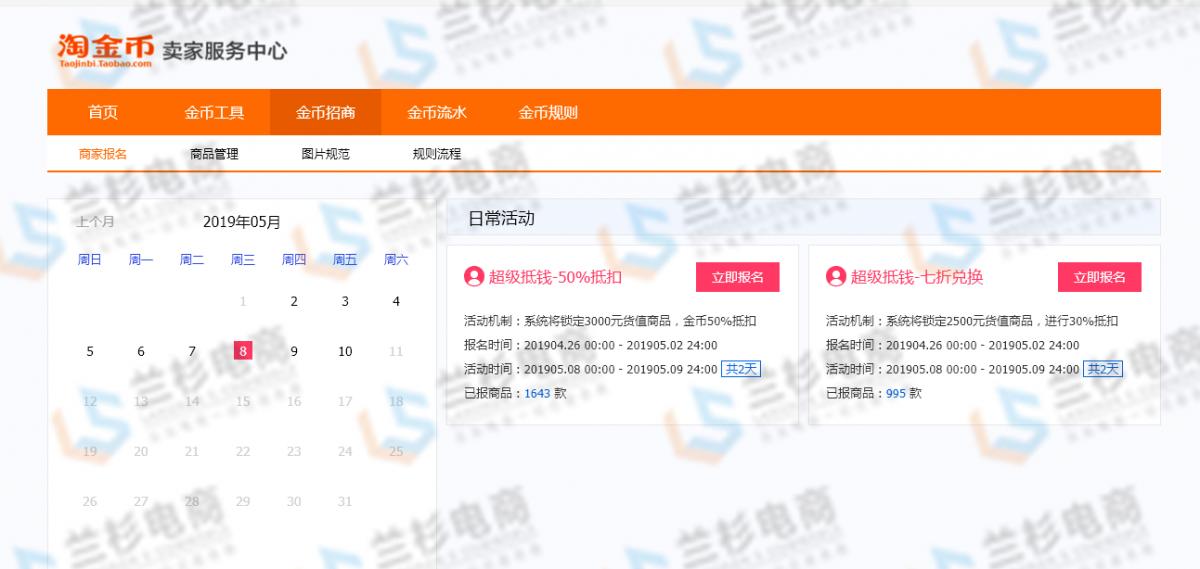Click the 周日 weekday header
Viewport: 1200px width, 569px height.
[x=90, y=260]
